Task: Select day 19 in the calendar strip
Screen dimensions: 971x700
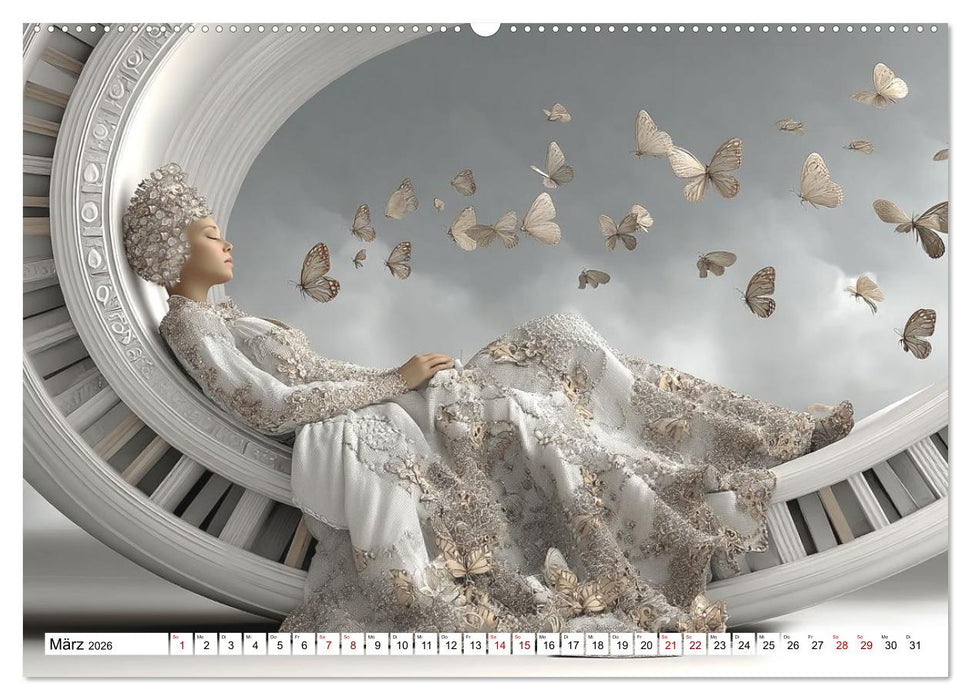Action: pos(622,645)
